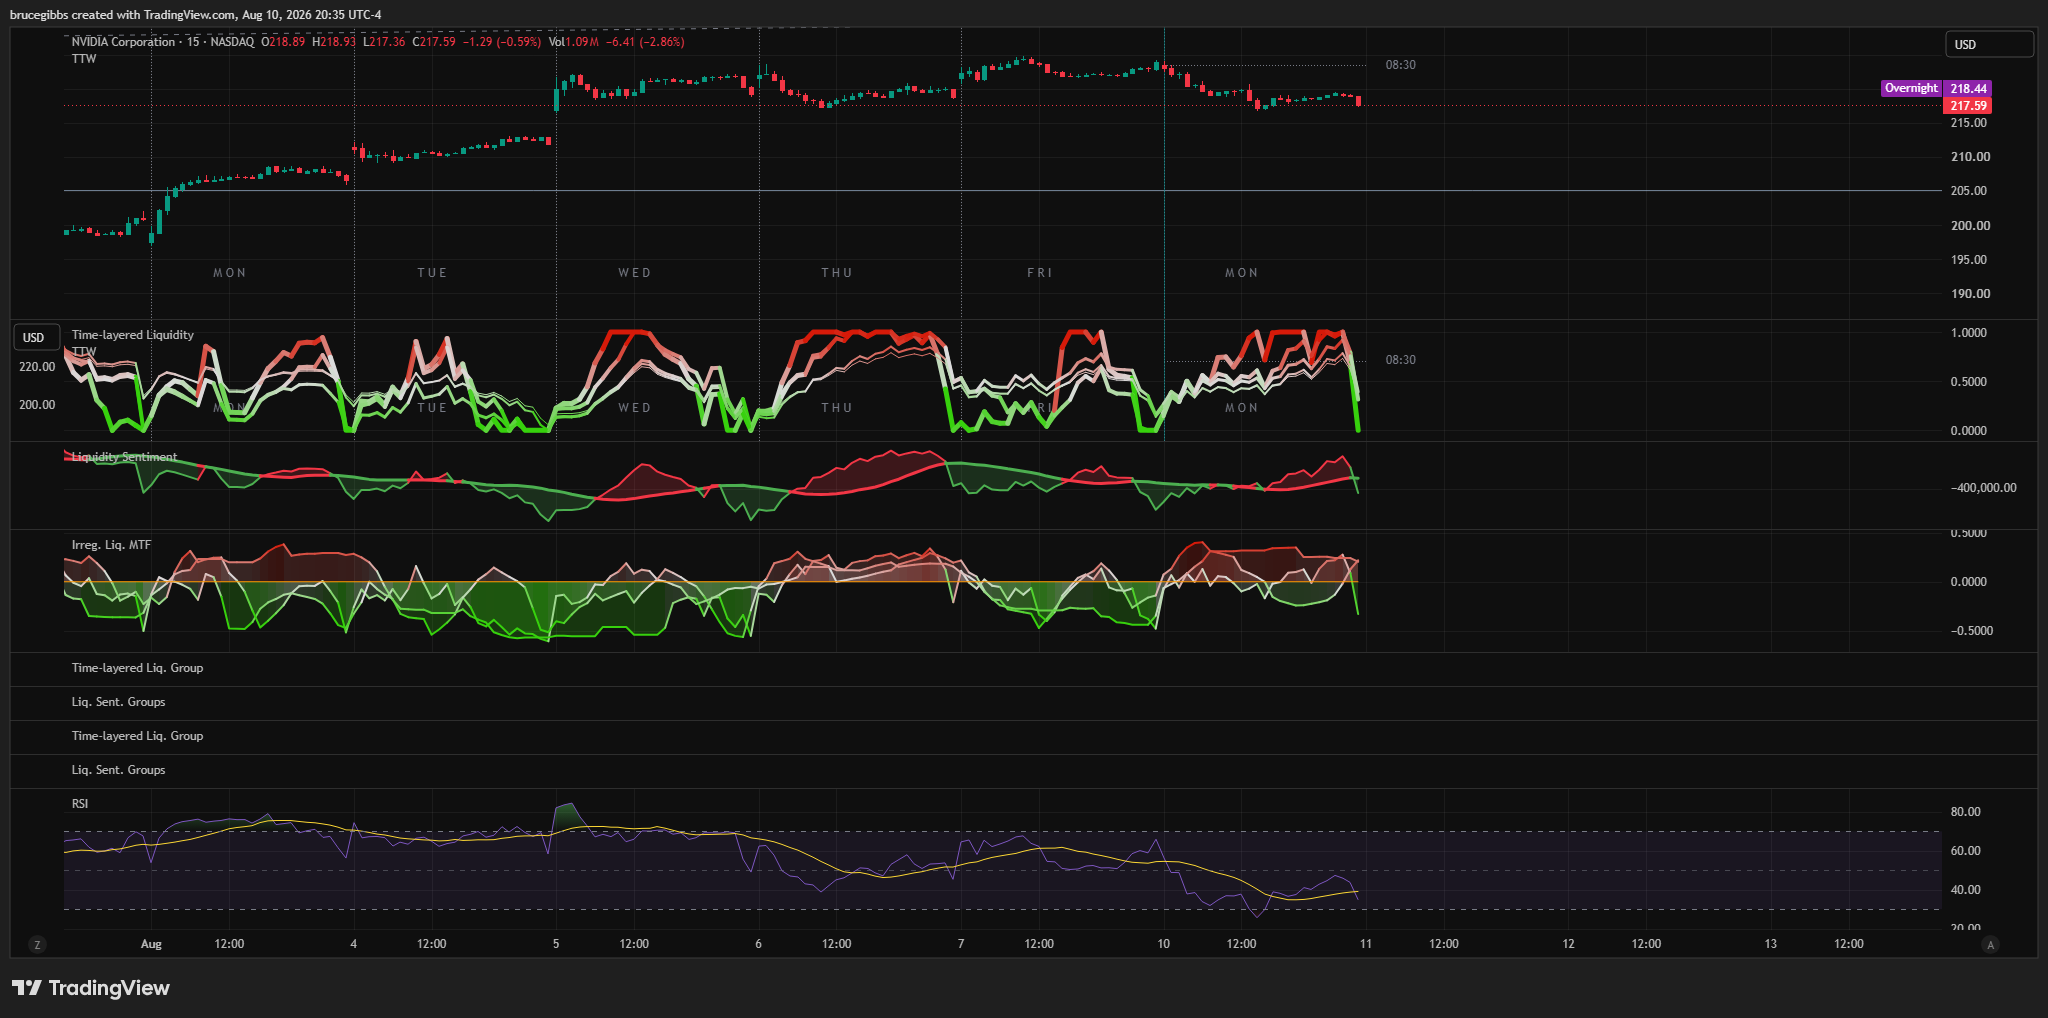Select the lower Time-layered Liq. Group pane label

pyautogui.click(x=137, y=736)
